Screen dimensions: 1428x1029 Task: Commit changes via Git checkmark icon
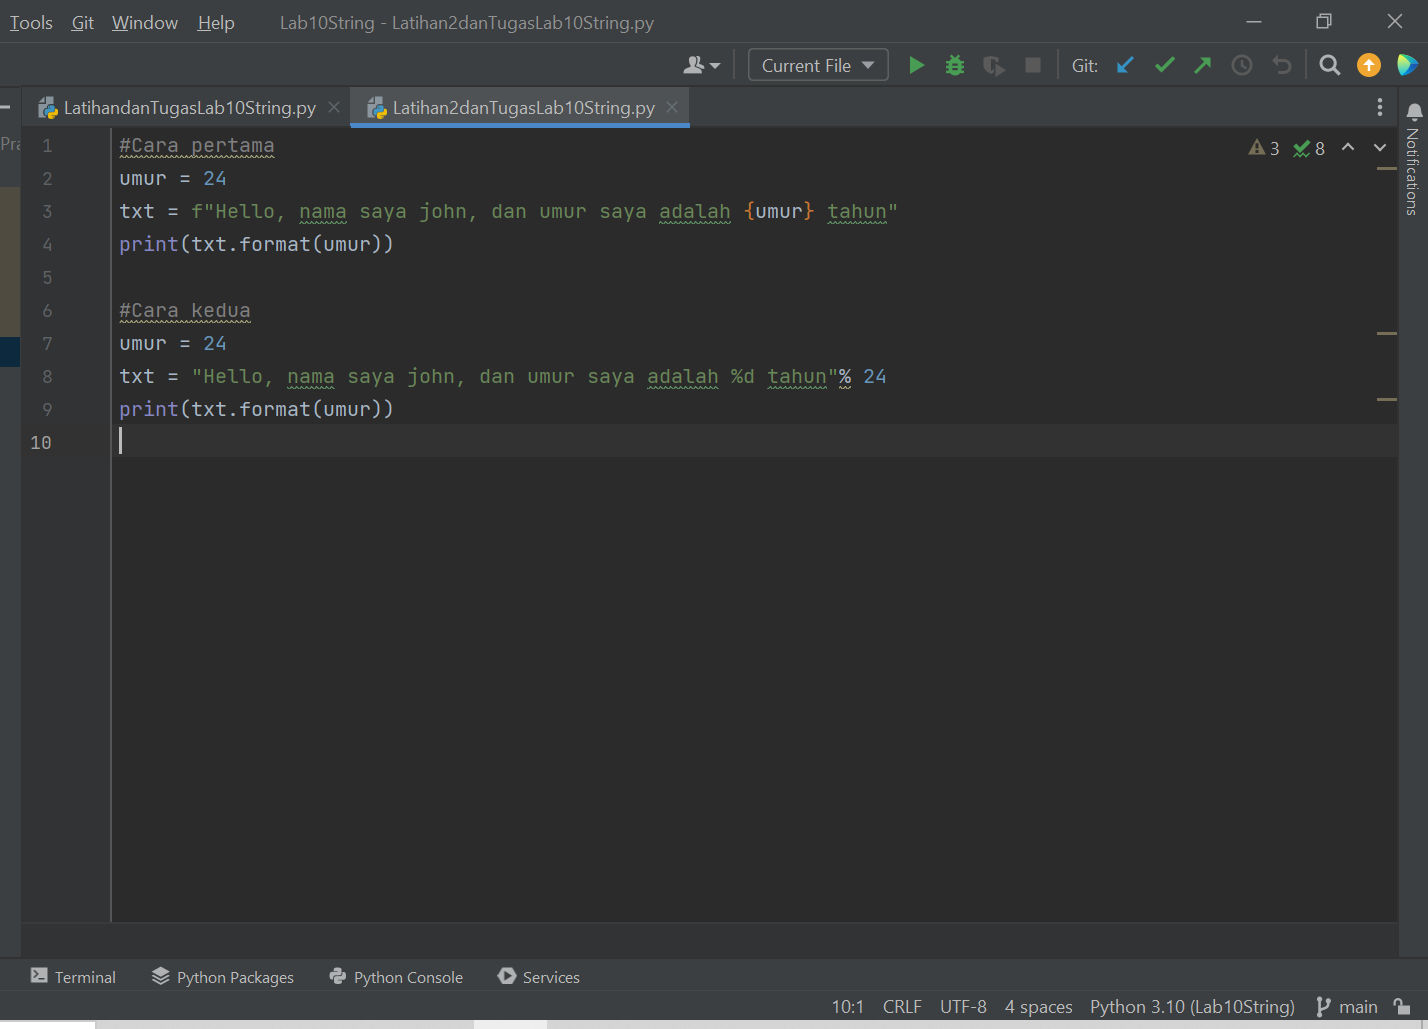[1163, 64]
